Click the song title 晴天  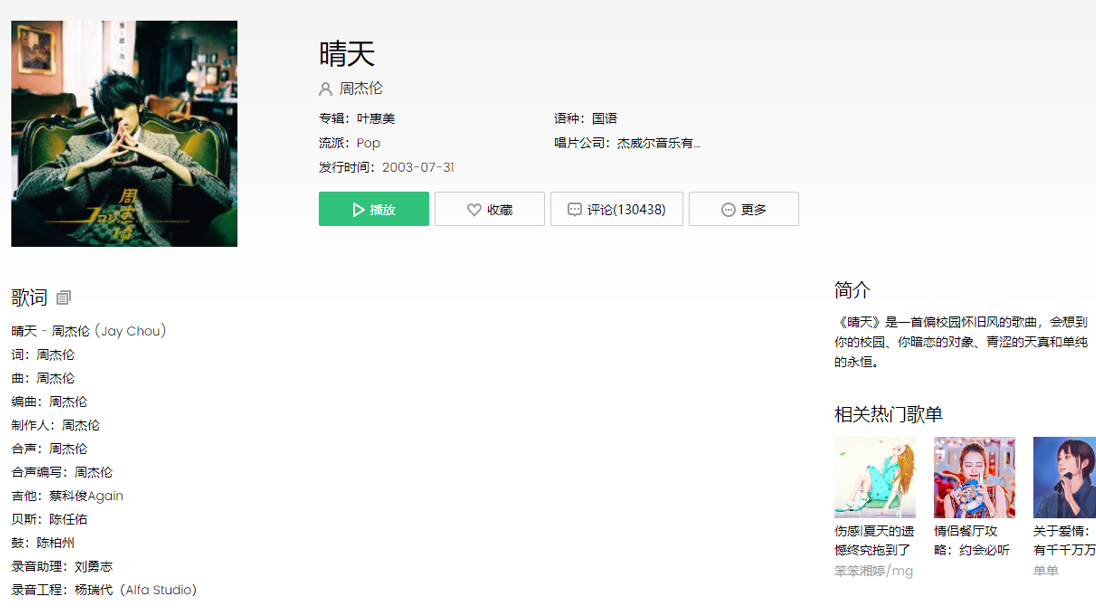(x=347, y=54)
